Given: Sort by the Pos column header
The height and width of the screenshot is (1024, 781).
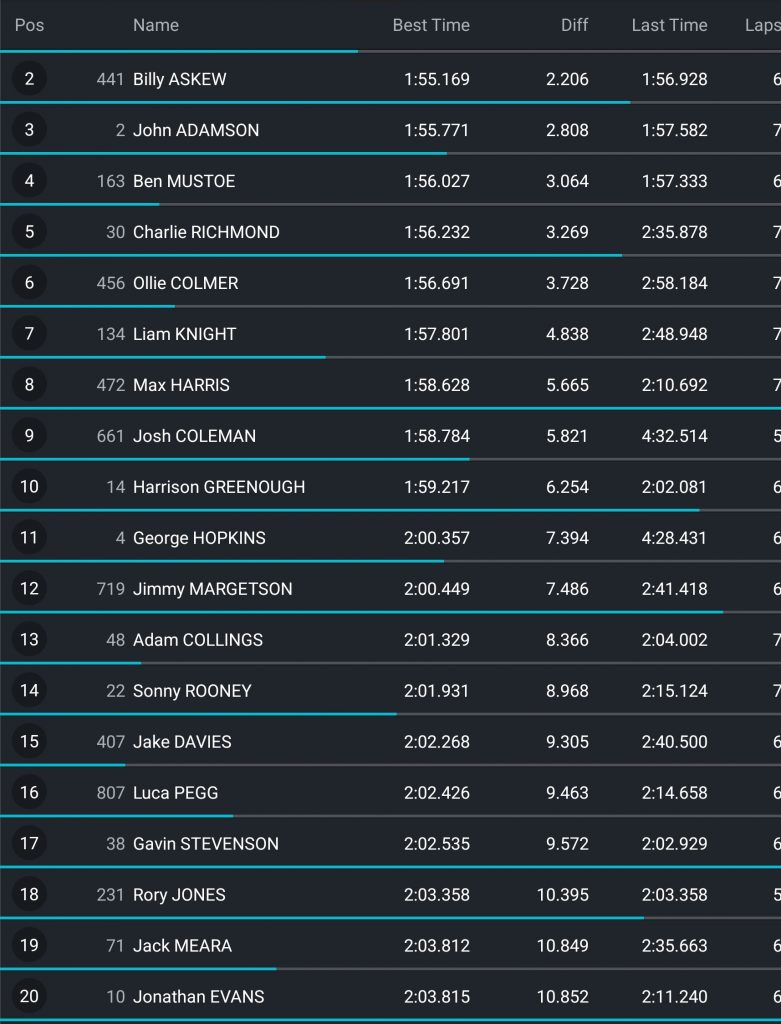Looking at the screenshot, I should pos(29,25).
